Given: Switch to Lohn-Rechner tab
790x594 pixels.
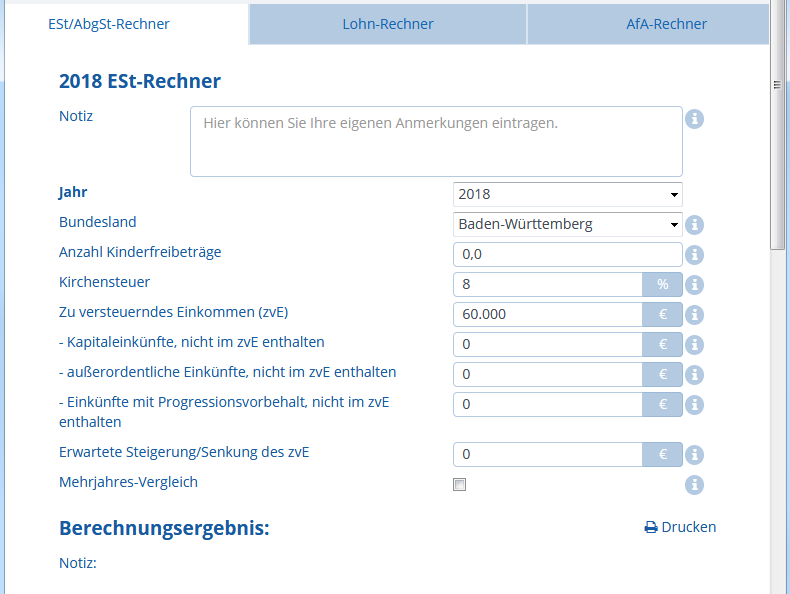Looking at the screenshot, I should pos(388,24).
